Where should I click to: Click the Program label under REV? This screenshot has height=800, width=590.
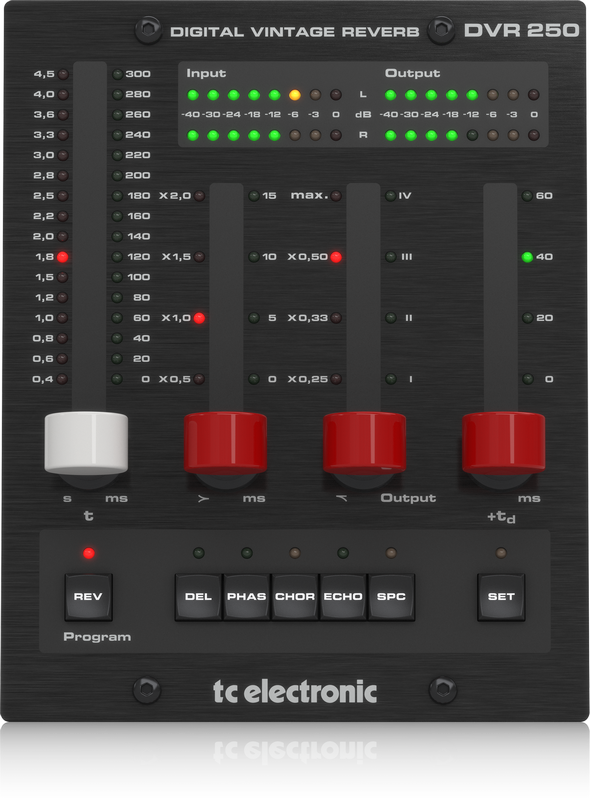click(x=97, y=637)
